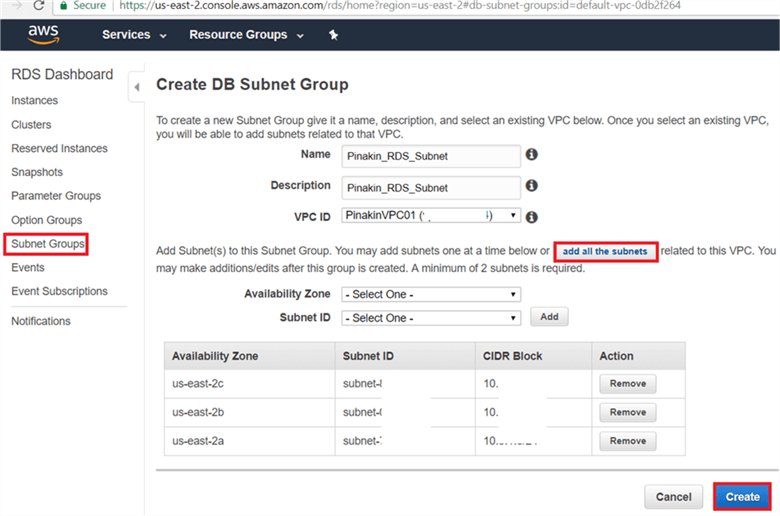Click the AWS logo home icon
The height and width of the screenshot is (516, 780).
(43, 34)
